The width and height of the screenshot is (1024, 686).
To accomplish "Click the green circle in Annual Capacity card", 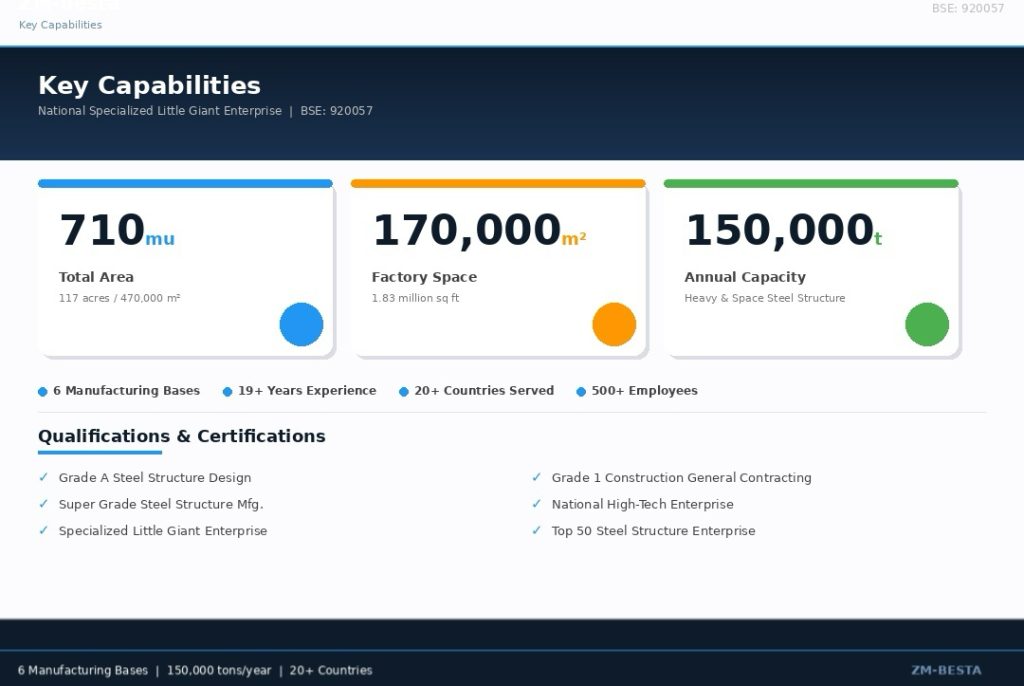I will click(x=927, y=324).
